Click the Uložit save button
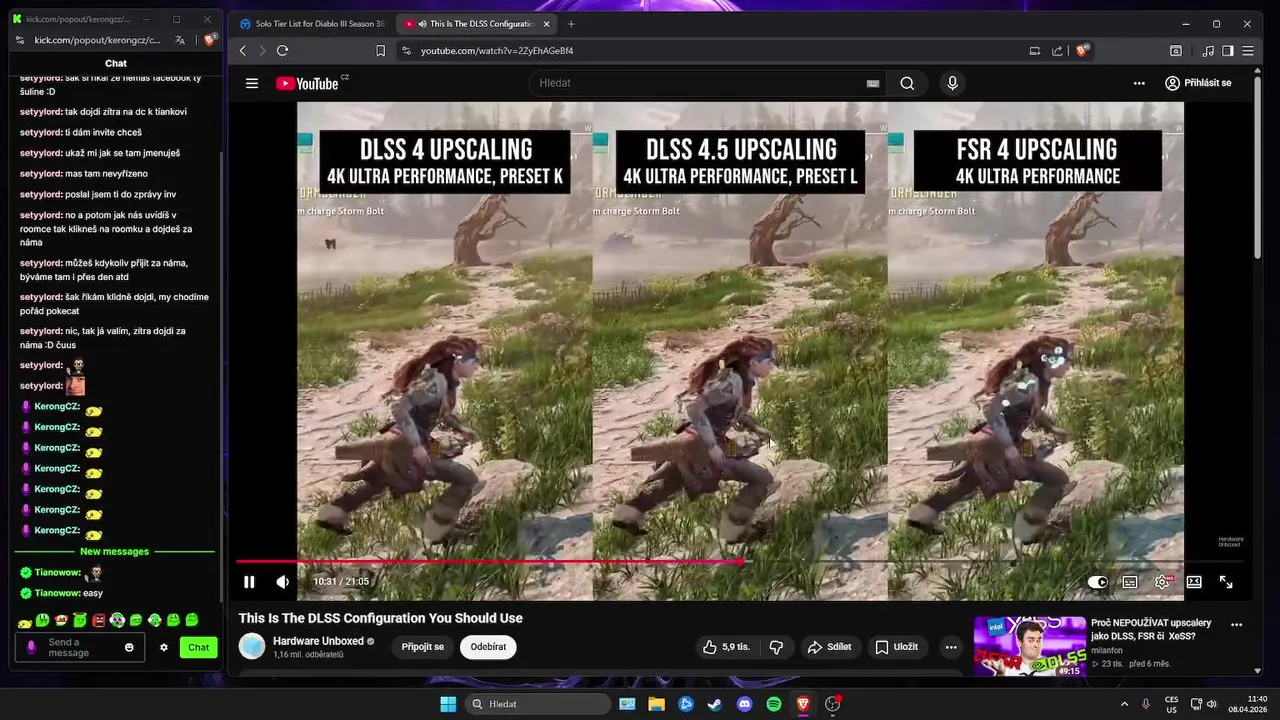This screenshot has width=1280, height=720. click(x=897, y=647)
